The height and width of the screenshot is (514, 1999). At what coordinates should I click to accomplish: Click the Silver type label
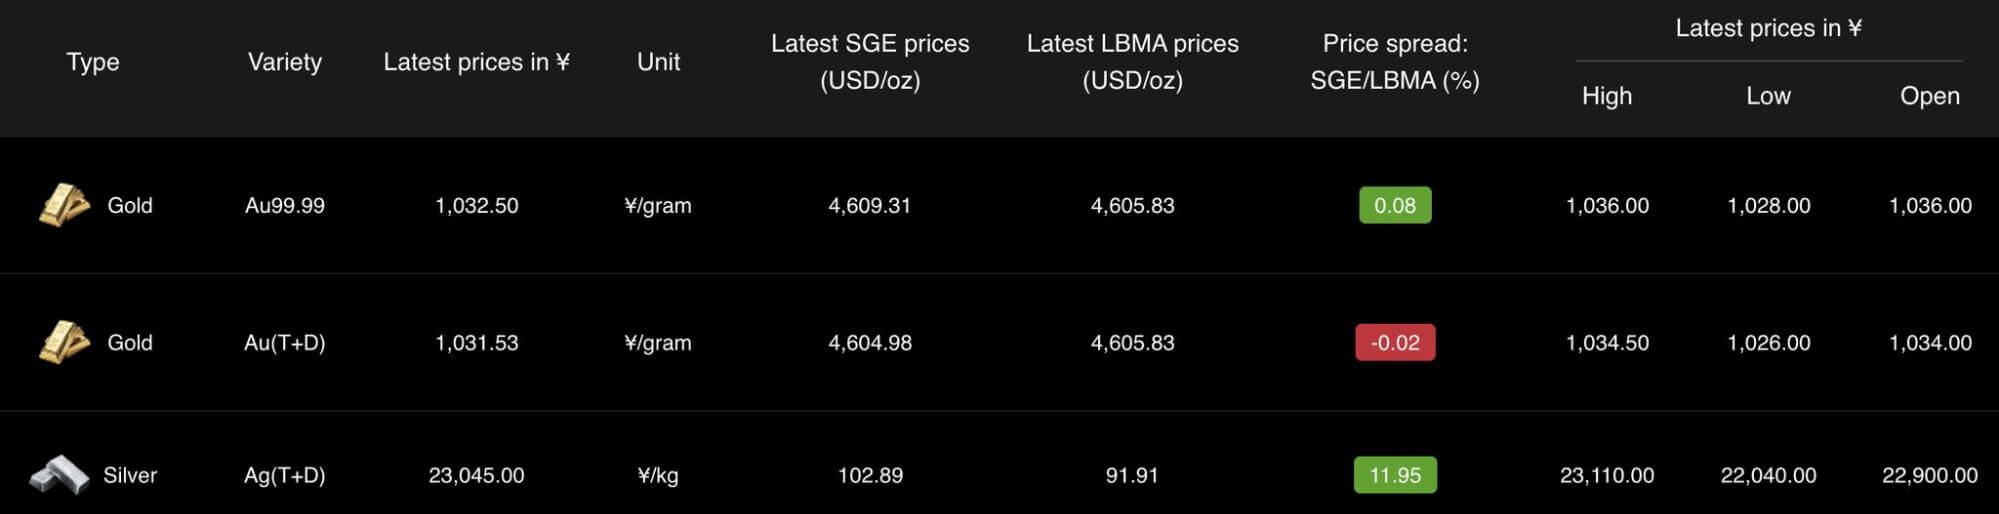pyautogui.click(x=130, y=475)
